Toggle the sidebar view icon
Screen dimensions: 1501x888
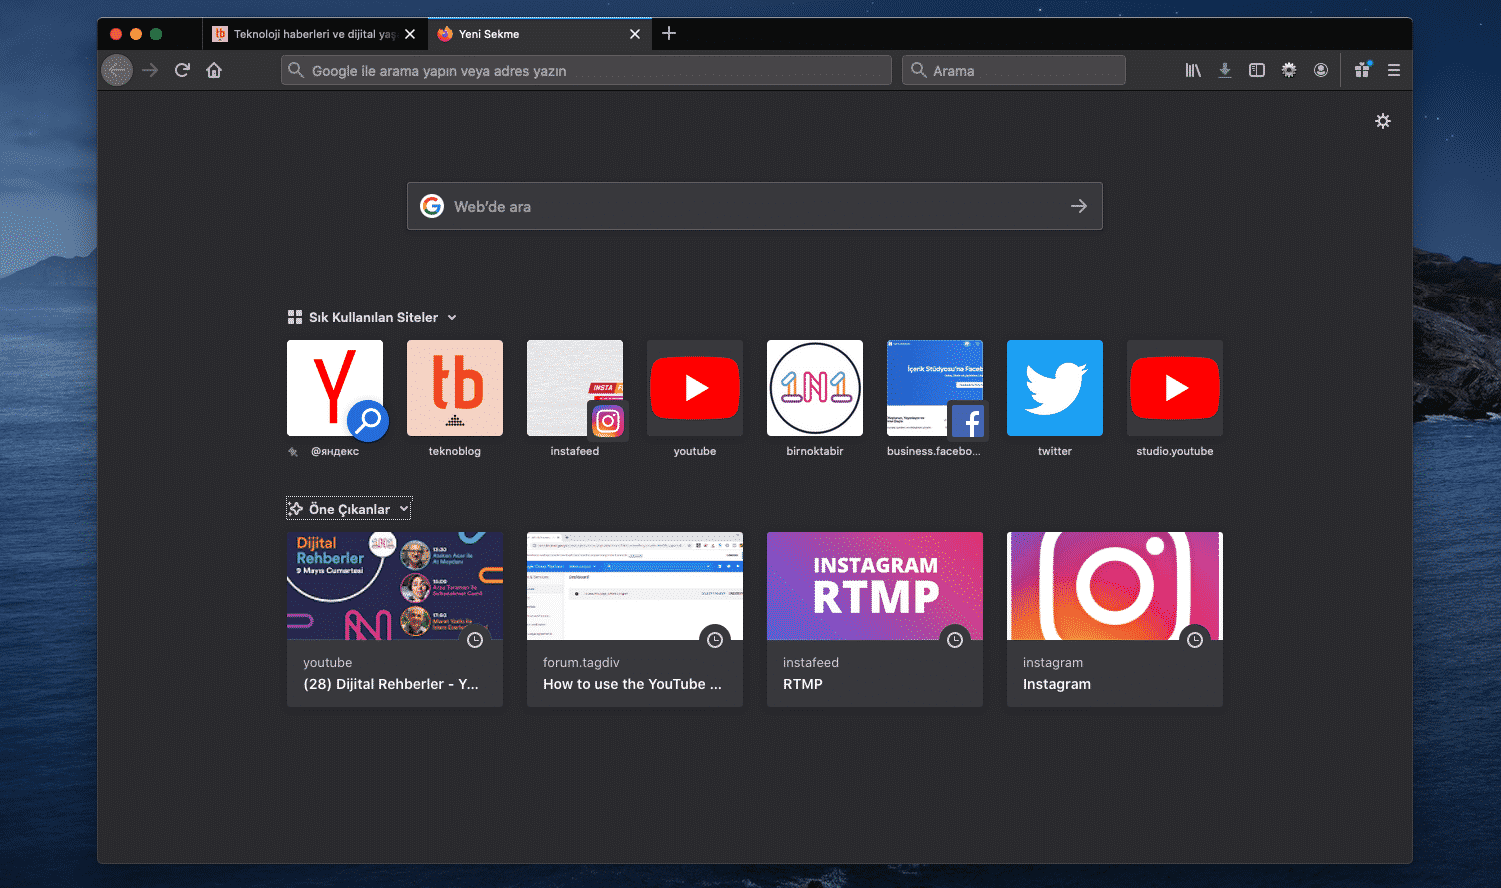tap(1257, 70)
